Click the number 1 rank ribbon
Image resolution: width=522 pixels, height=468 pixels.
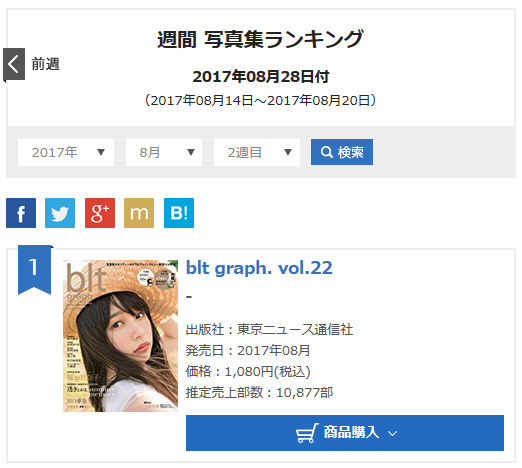(35, 270)
